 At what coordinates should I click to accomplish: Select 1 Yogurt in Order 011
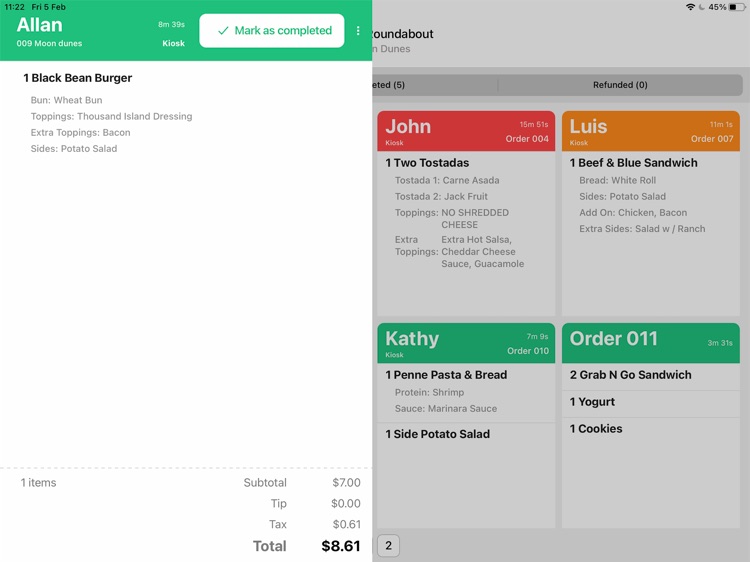592,402
